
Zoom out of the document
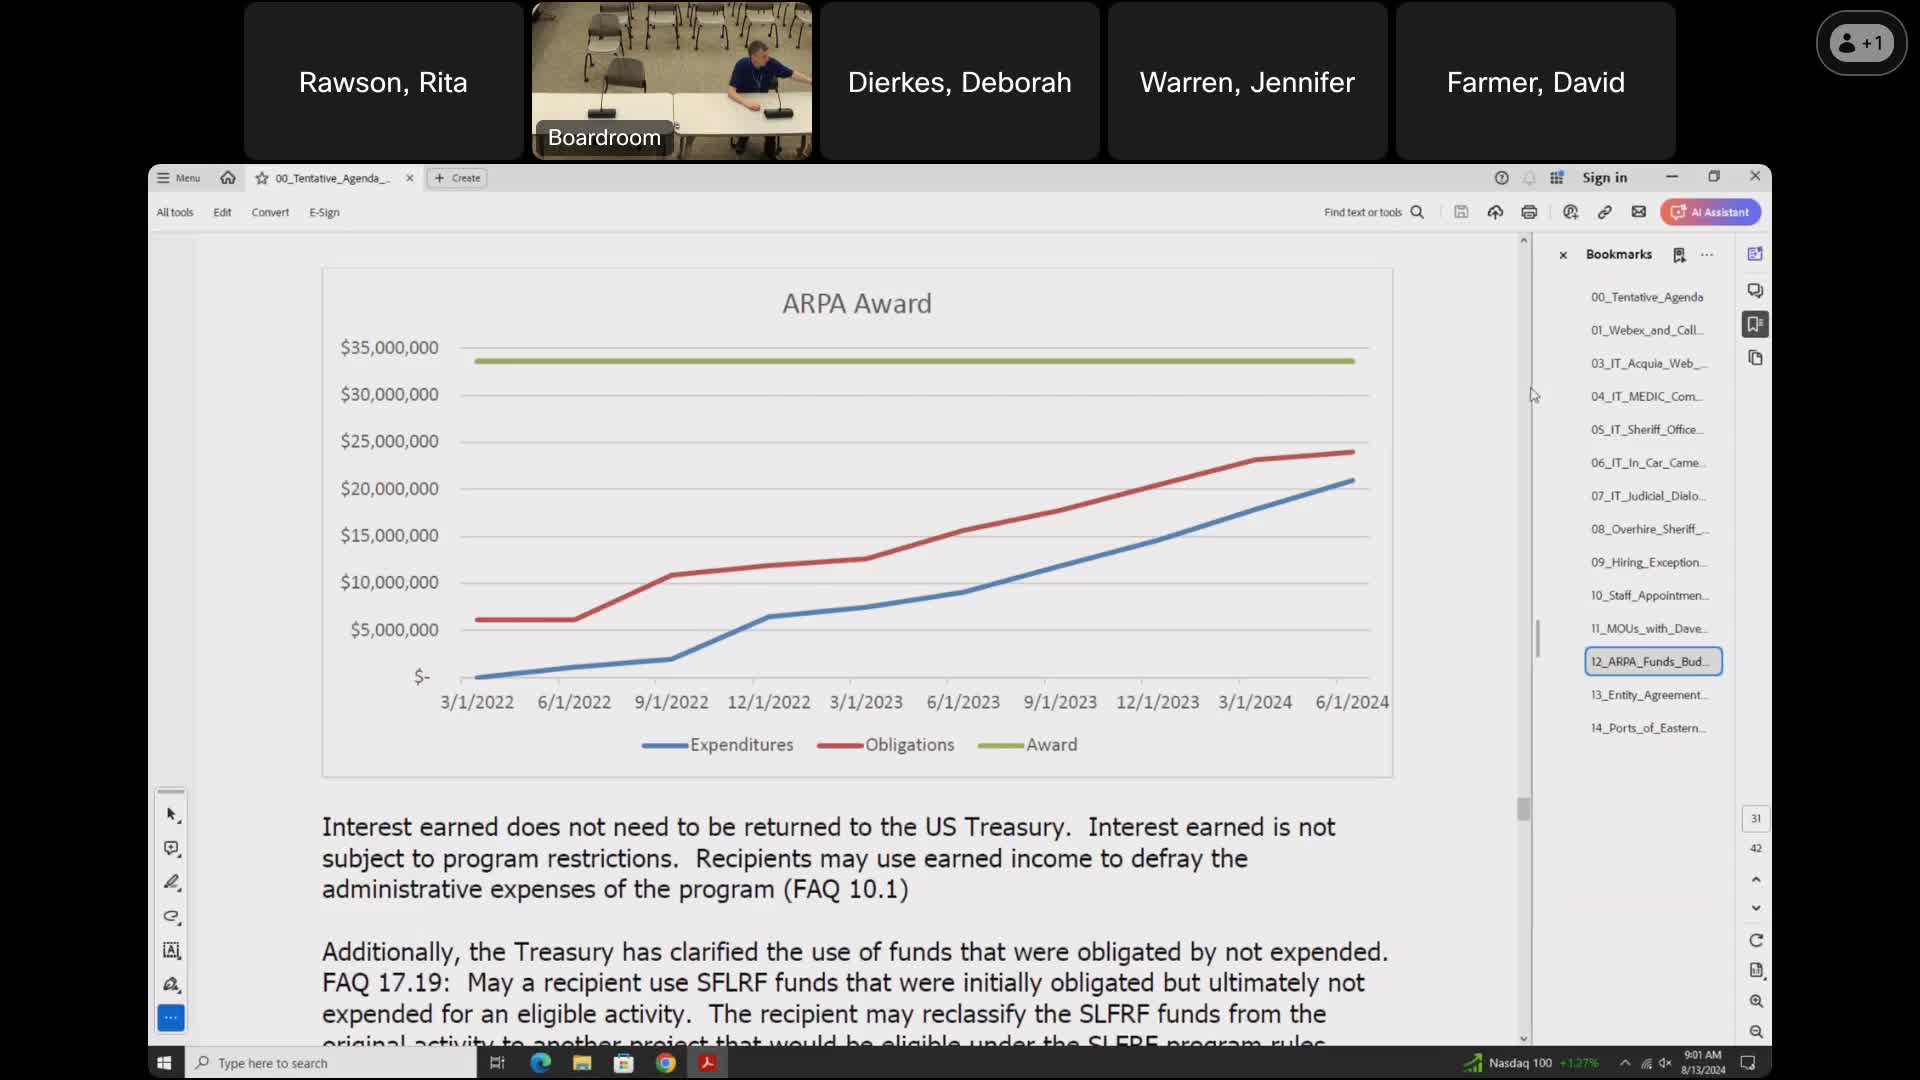click(1756, 1031)
